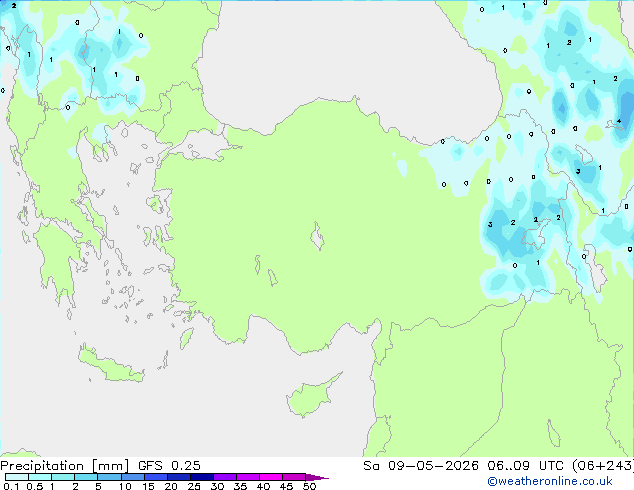Click the 45–50 mm legend swatch
Image resolution: width=634 pixels, height=490 pixels.
point(294,477)
